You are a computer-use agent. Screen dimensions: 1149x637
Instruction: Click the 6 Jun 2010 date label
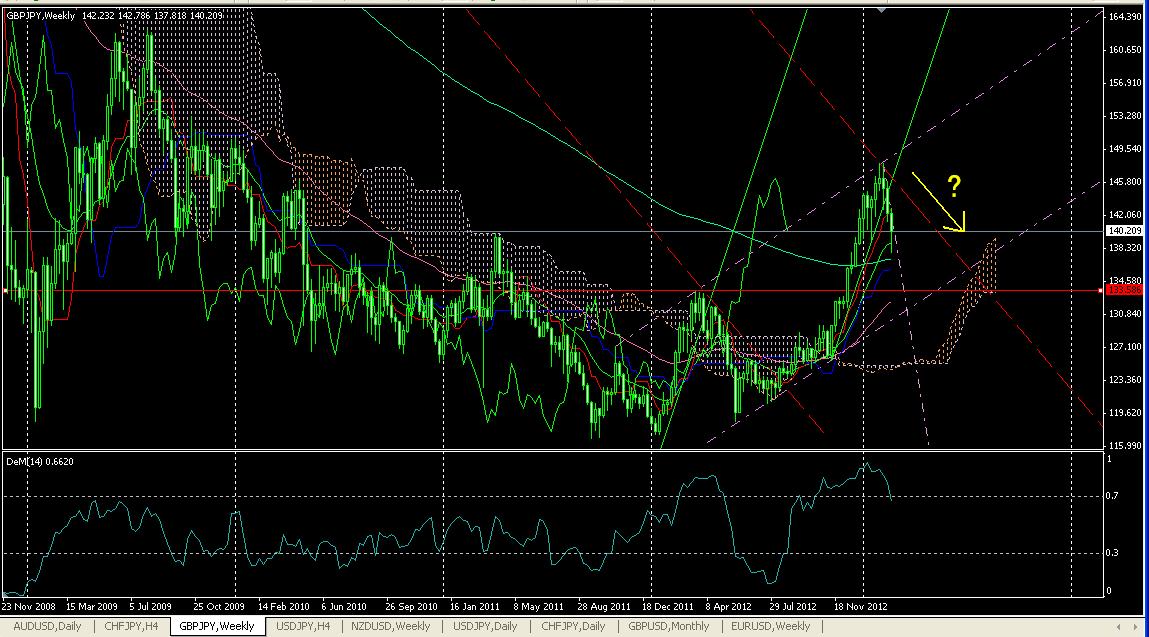pyautogui.click(x=344, y=607)
